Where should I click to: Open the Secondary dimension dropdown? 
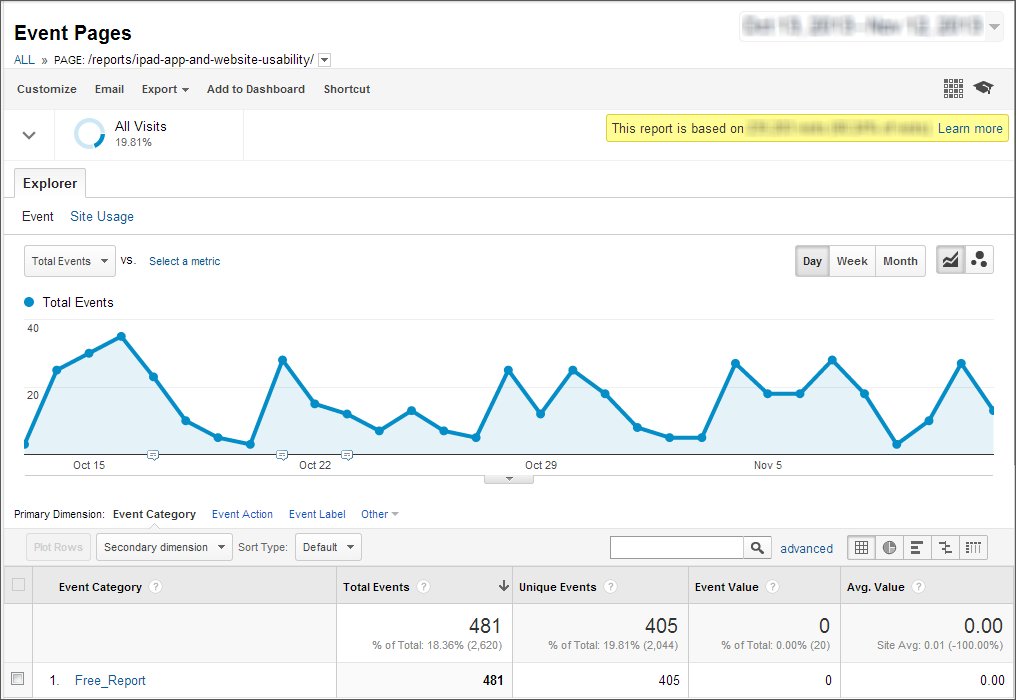point(164,547)
